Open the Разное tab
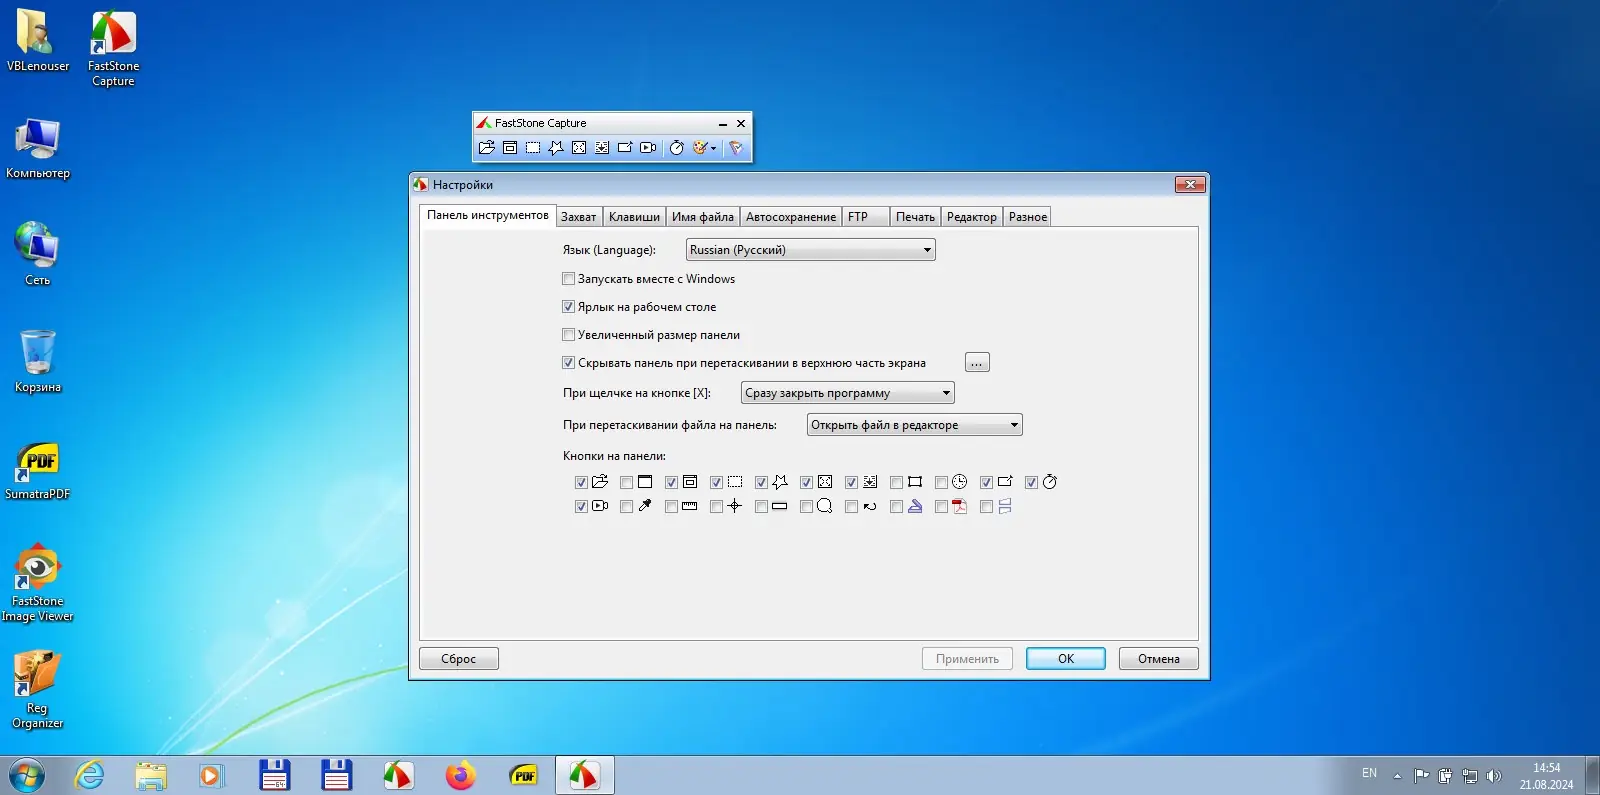Image resolution: width=1600 pixels, height=795 pixels. click(1028, 217)
